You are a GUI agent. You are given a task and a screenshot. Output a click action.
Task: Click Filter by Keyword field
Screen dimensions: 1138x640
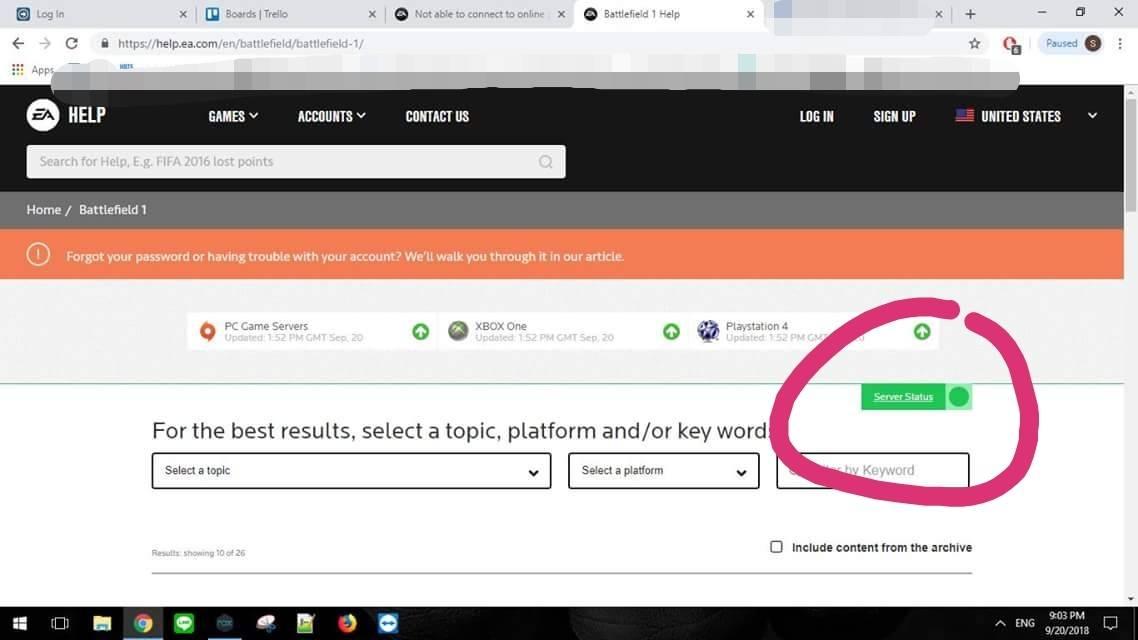pyautogui.click(x=872, y=471)
